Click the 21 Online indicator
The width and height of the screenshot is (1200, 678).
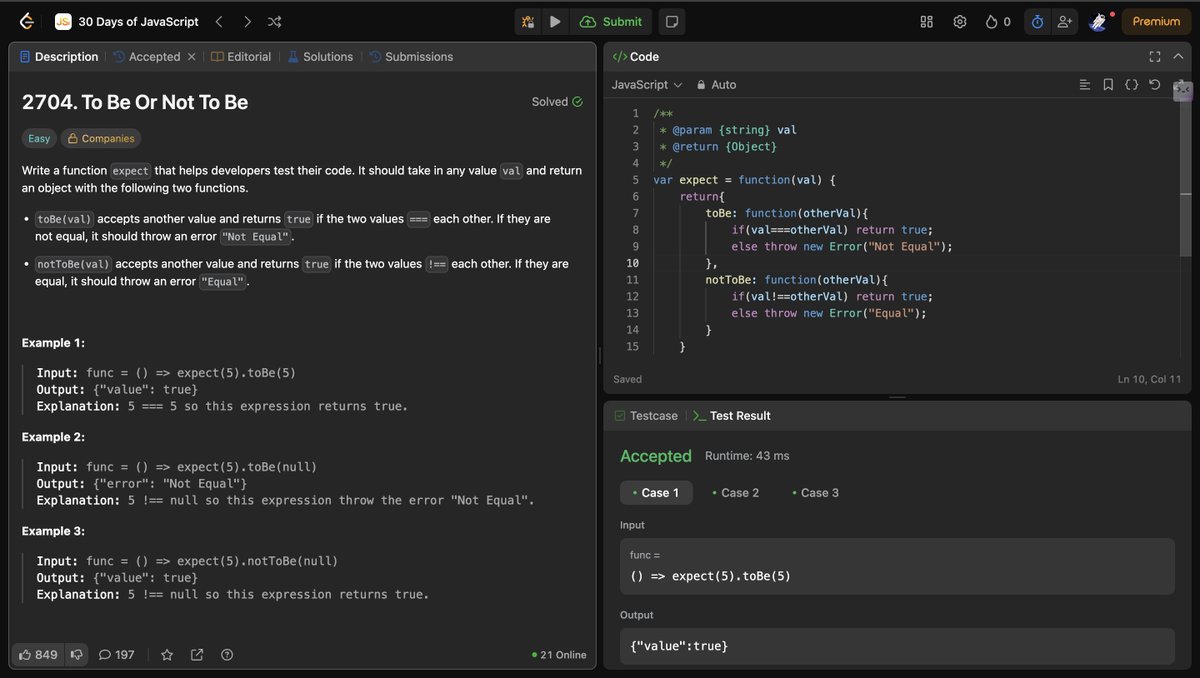[559, 655]
